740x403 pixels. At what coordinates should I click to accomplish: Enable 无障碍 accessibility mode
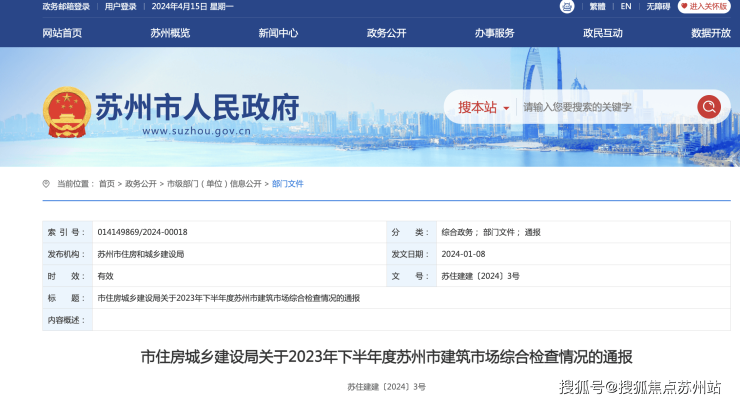click(x=658, y=7)
